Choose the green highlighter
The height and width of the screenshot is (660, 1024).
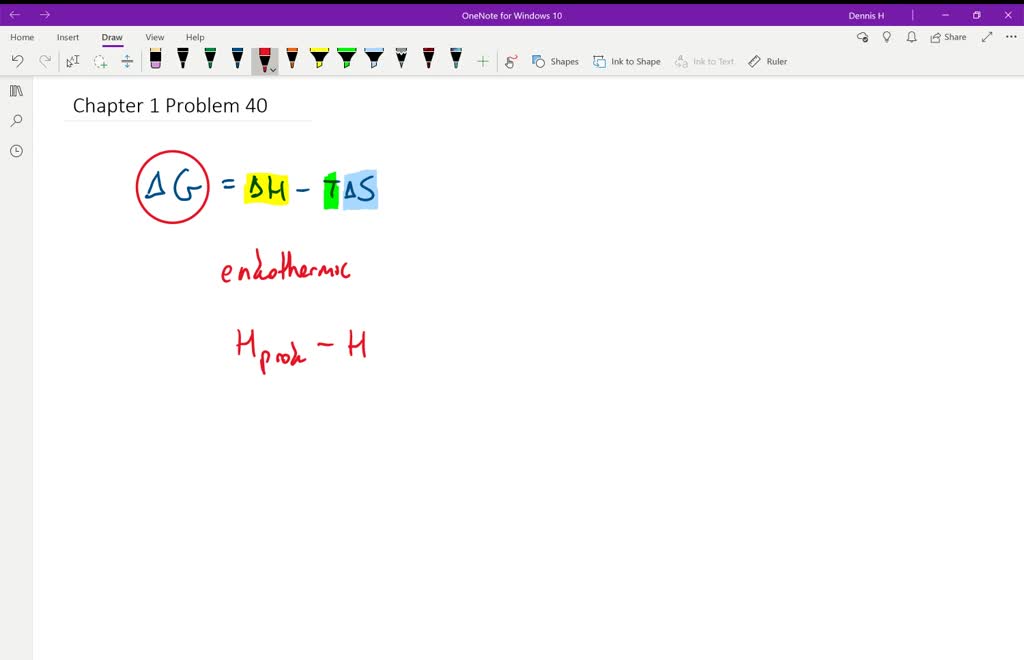[x=347, y=59]
